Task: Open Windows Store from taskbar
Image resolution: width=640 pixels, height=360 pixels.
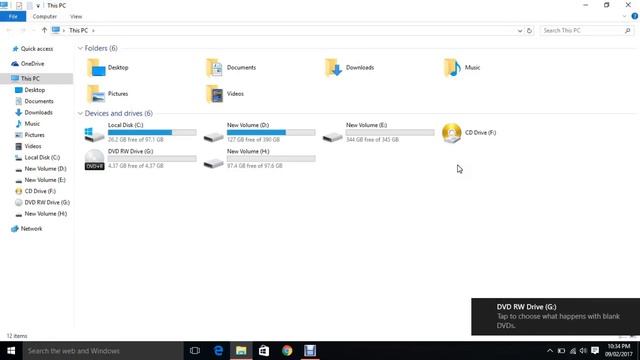Action: pos(264,351)
